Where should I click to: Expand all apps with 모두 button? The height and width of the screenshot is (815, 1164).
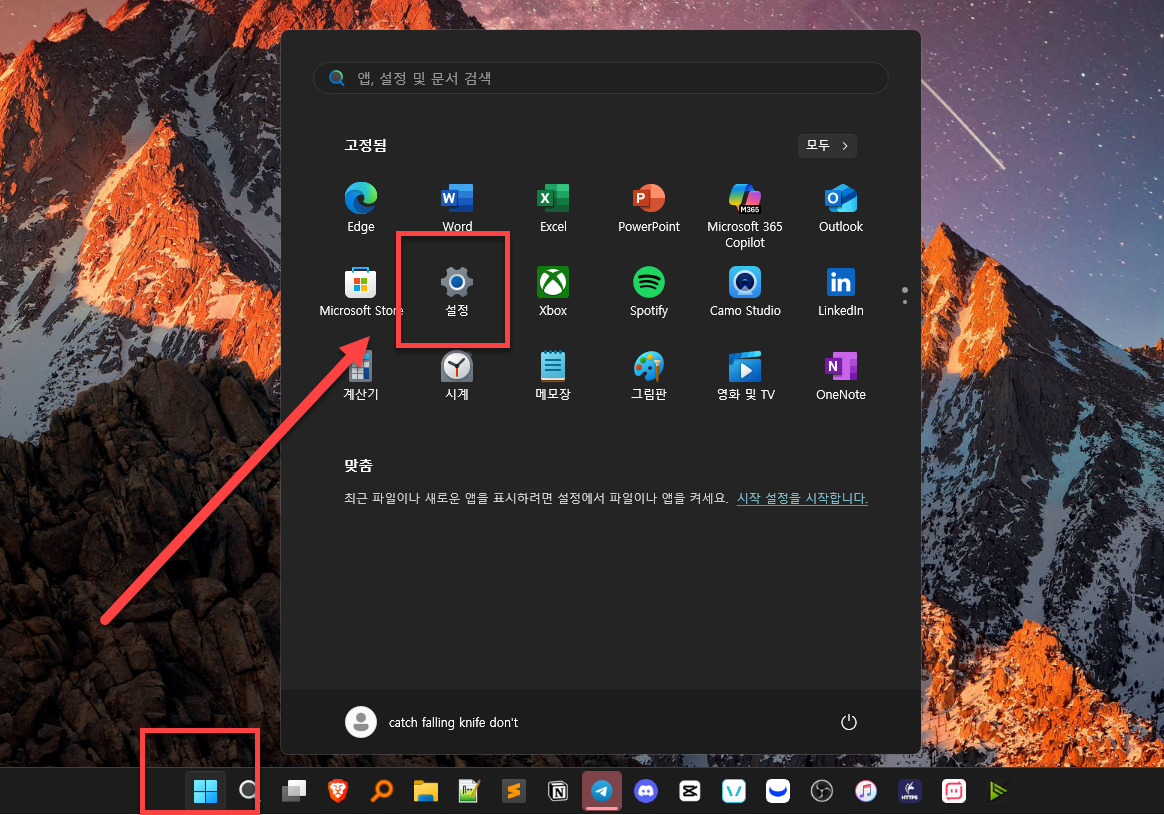pyautogui.click(x=827, y=145)
